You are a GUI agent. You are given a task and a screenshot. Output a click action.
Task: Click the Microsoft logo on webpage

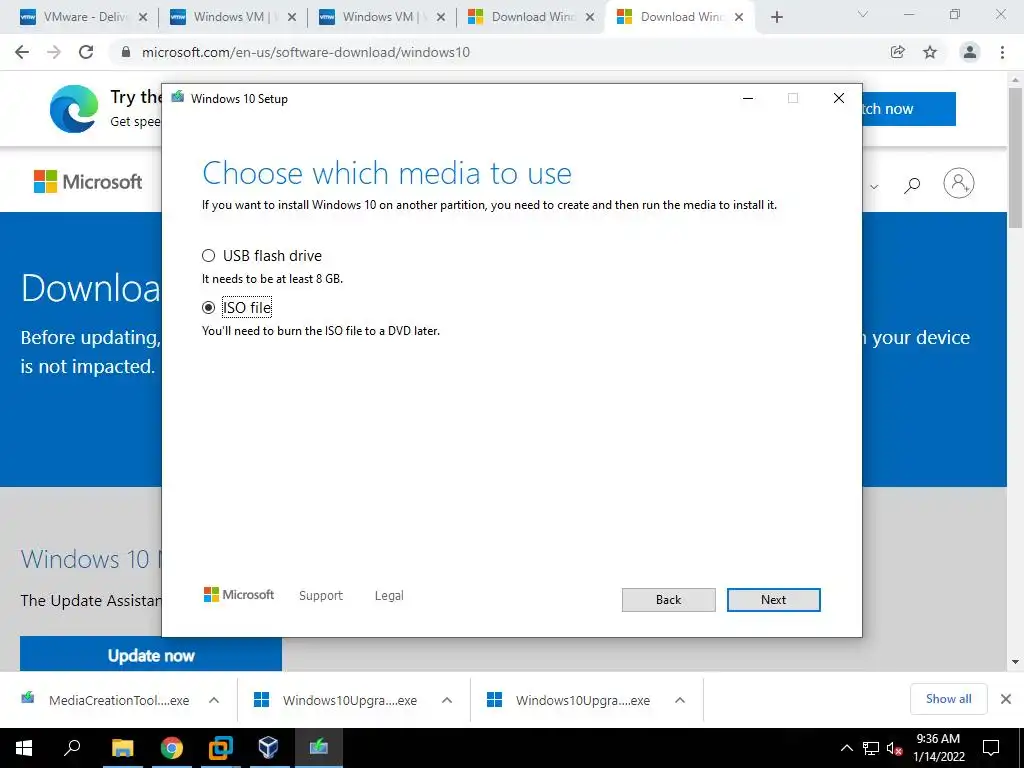tap(88, 182)
